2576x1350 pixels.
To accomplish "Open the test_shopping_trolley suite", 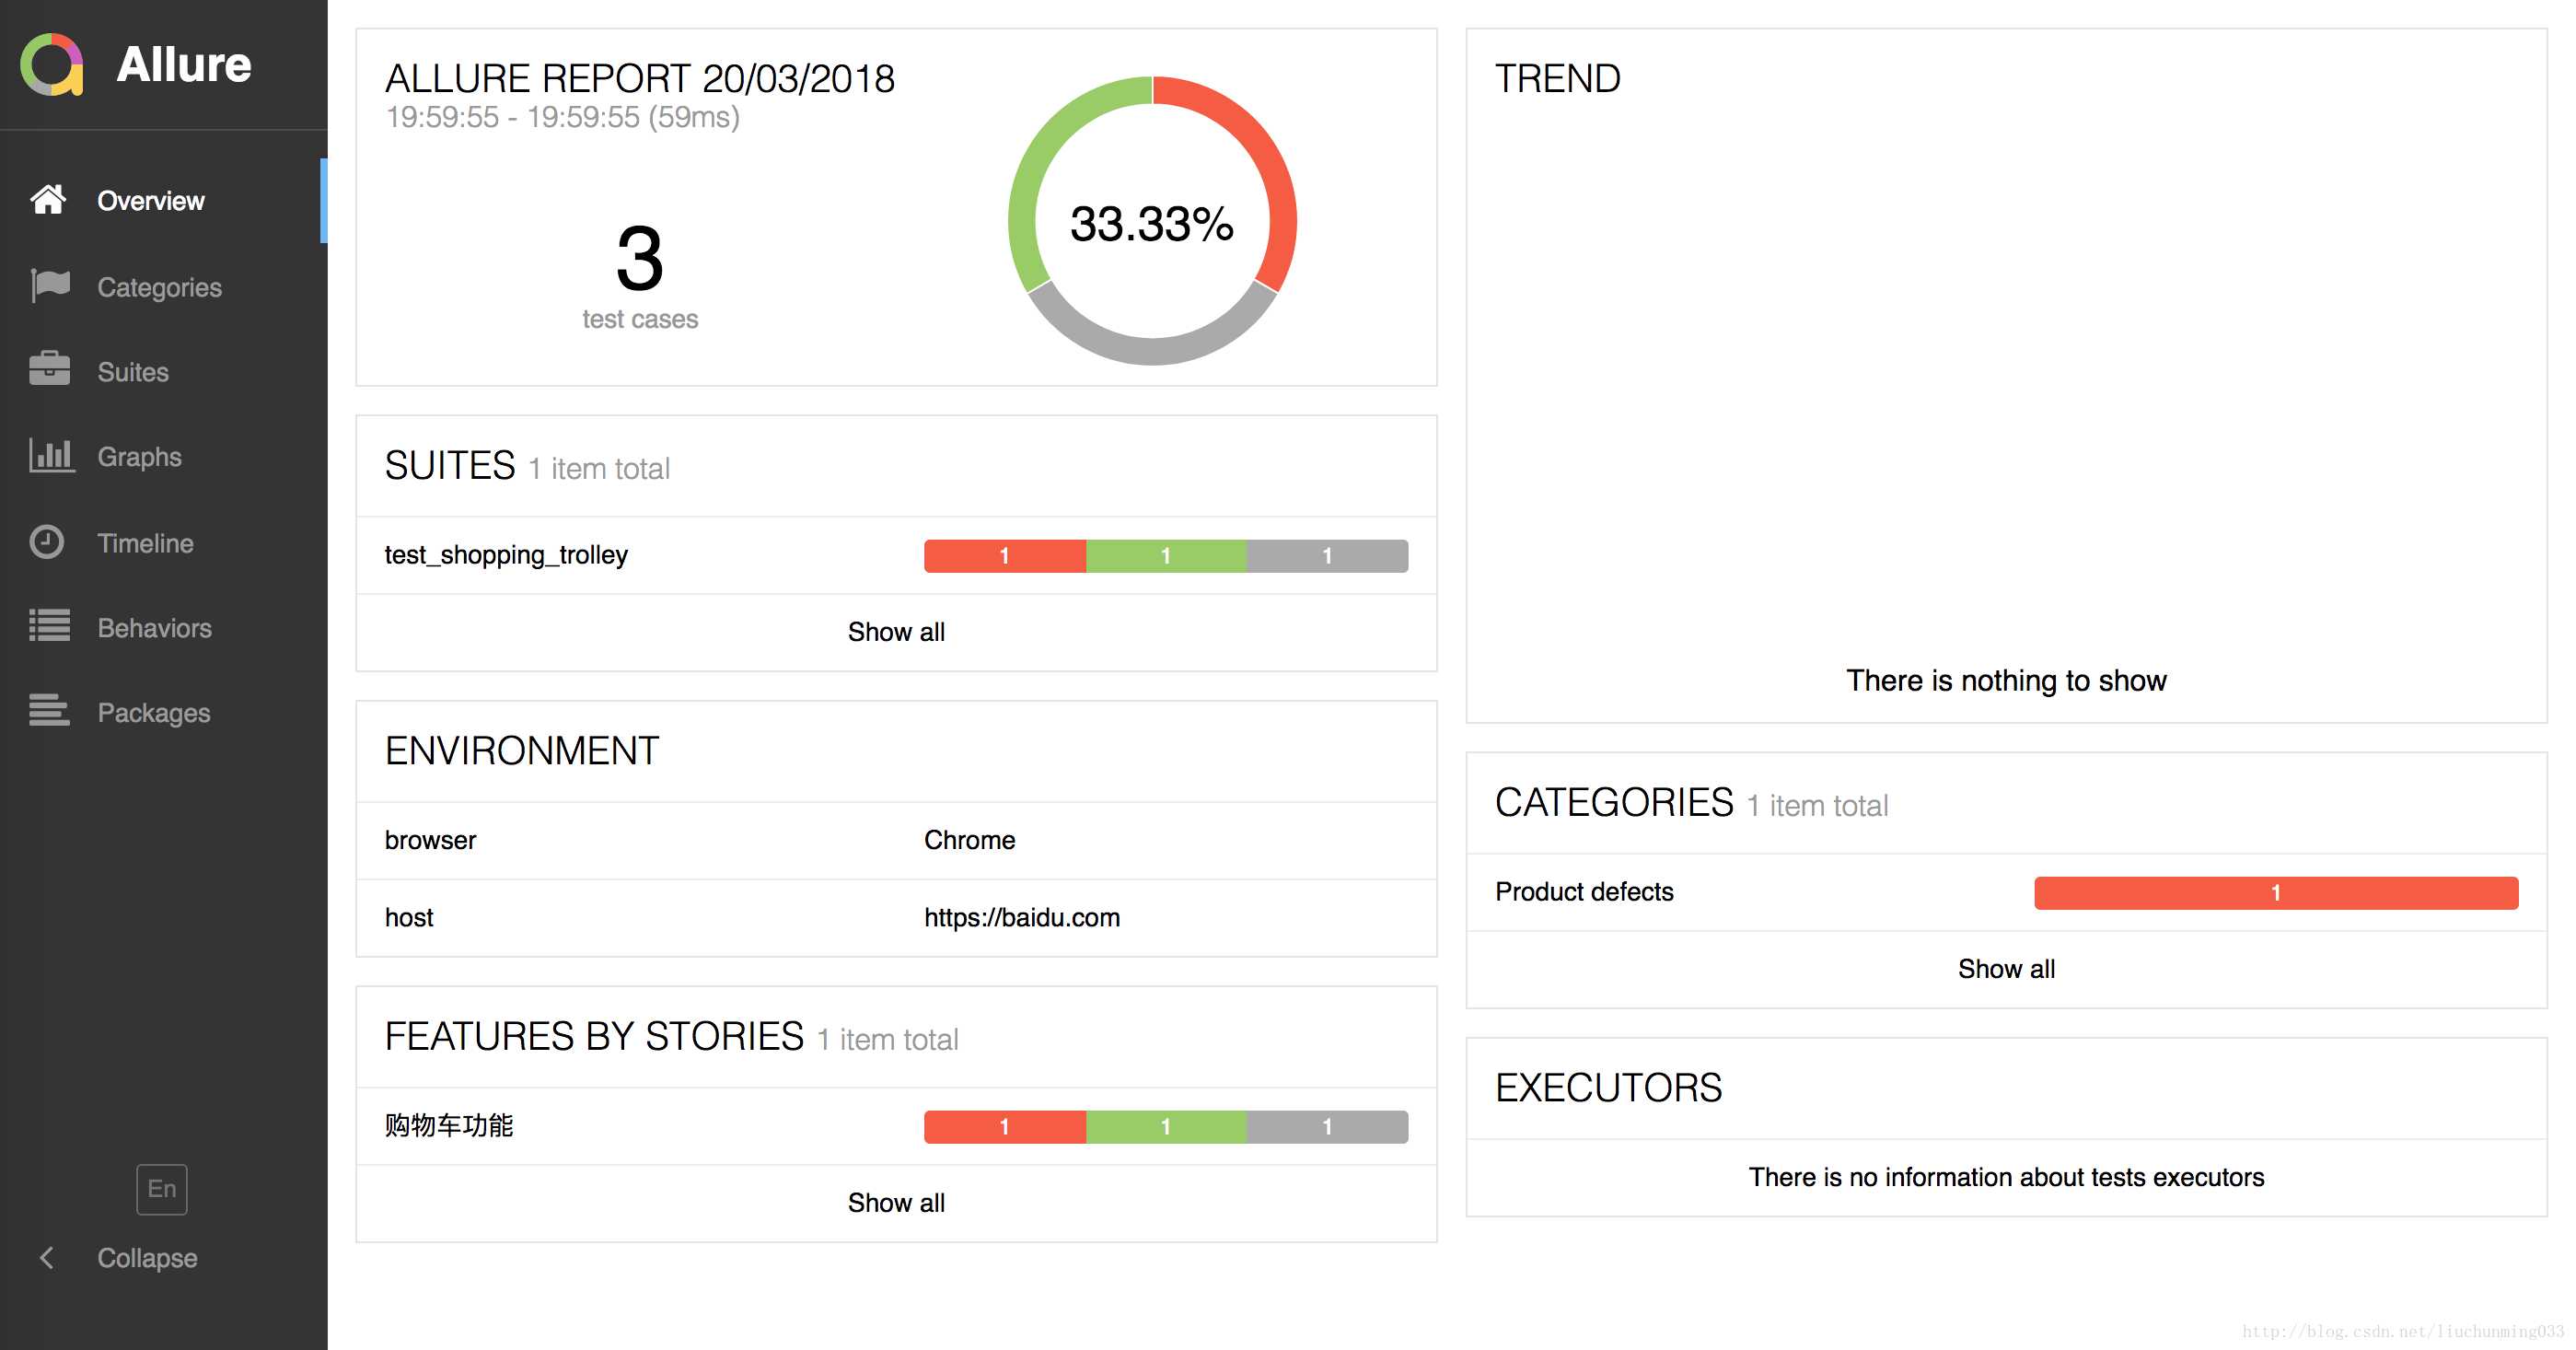I will click(896, 555).
